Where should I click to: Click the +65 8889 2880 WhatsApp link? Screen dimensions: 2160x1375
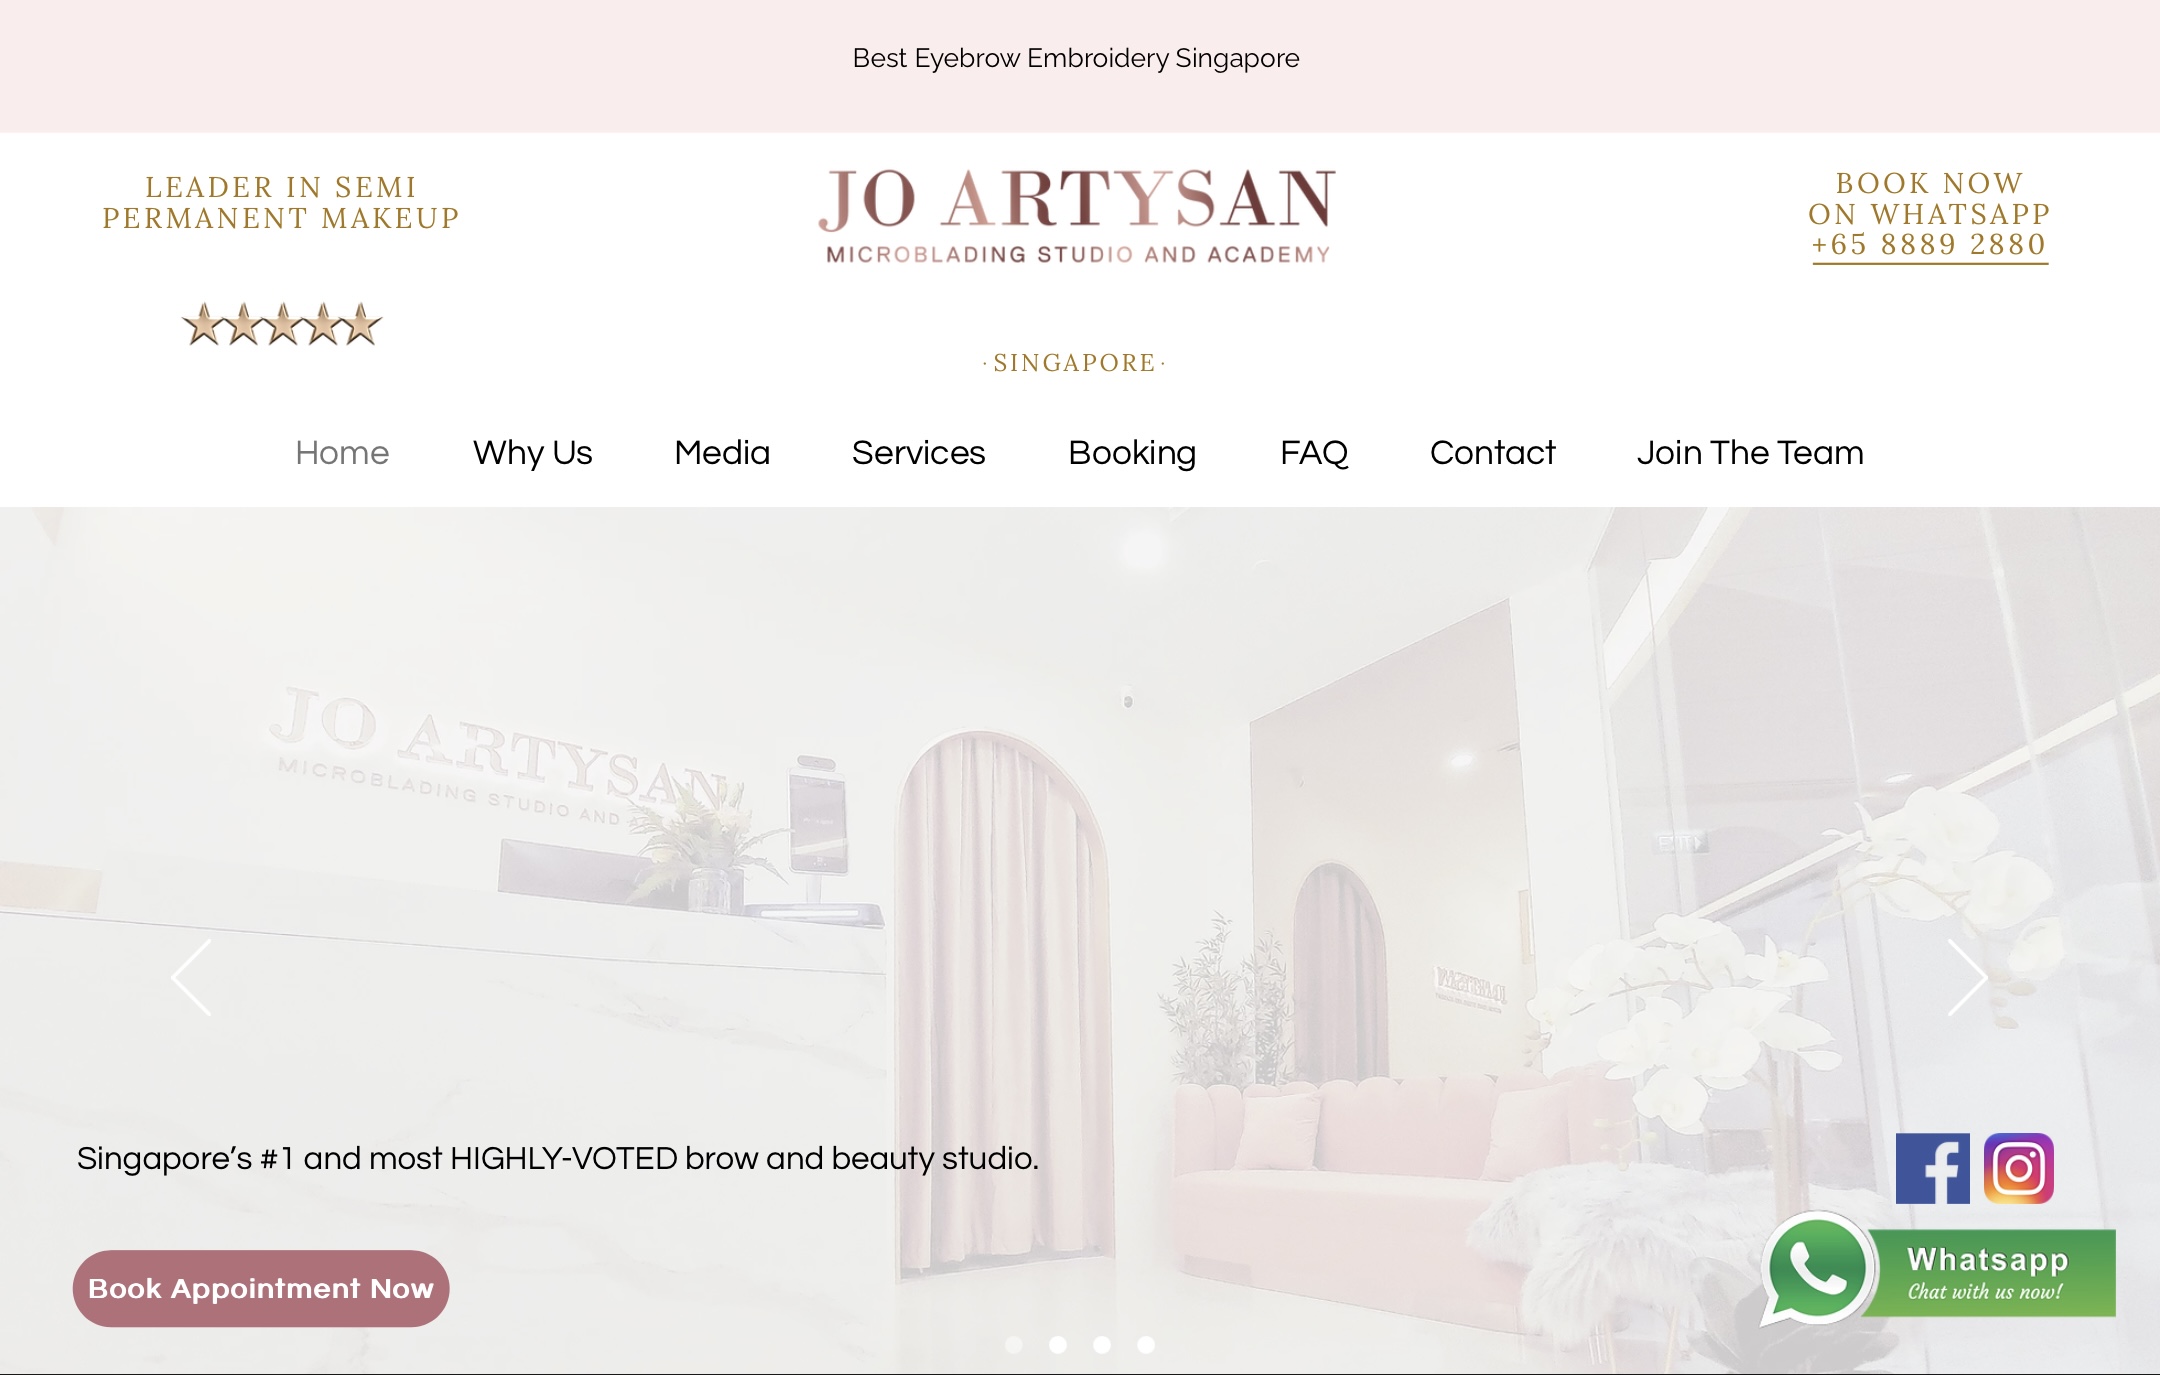click(x=1929, y=245)
